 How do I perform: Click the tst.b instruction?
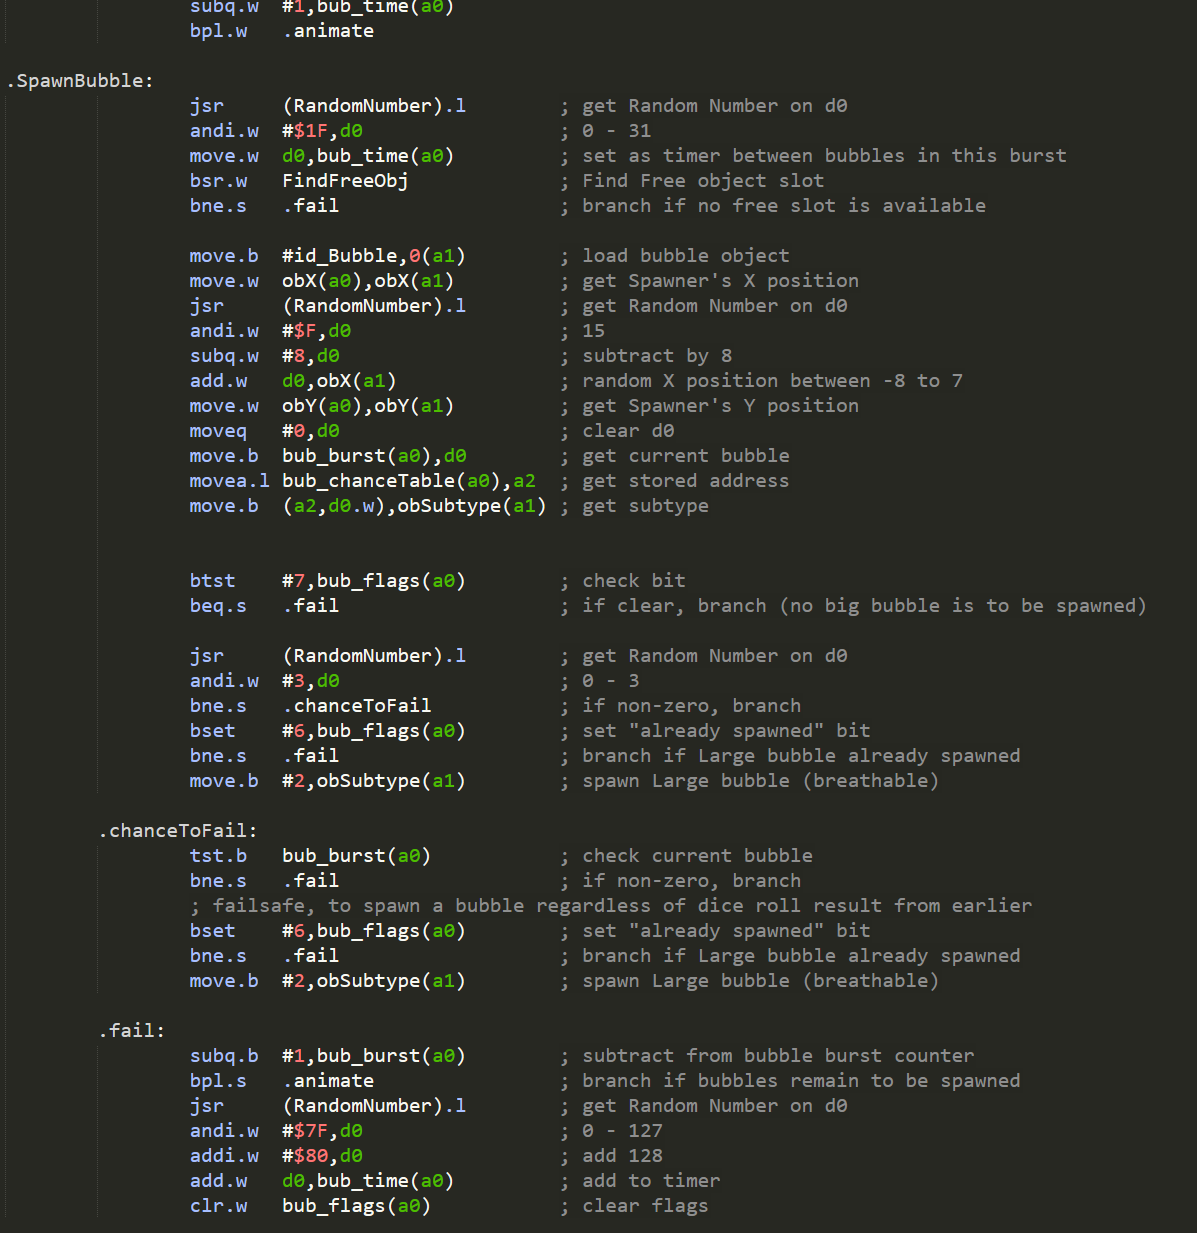(x=218, y=856)
